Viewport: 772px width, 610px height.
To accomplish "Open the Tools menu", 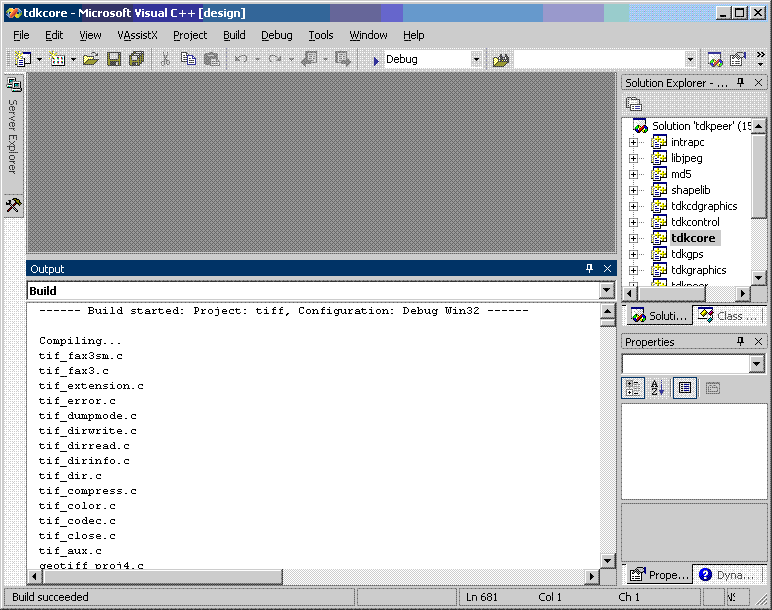I will (x=321, y=35).
